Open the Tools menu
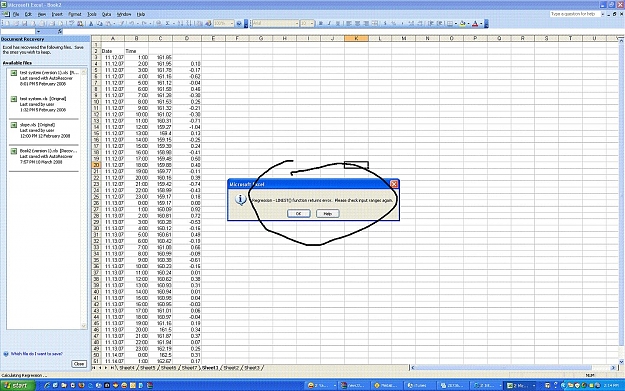The width and height of the screenshot is (625, 391). 92,14
